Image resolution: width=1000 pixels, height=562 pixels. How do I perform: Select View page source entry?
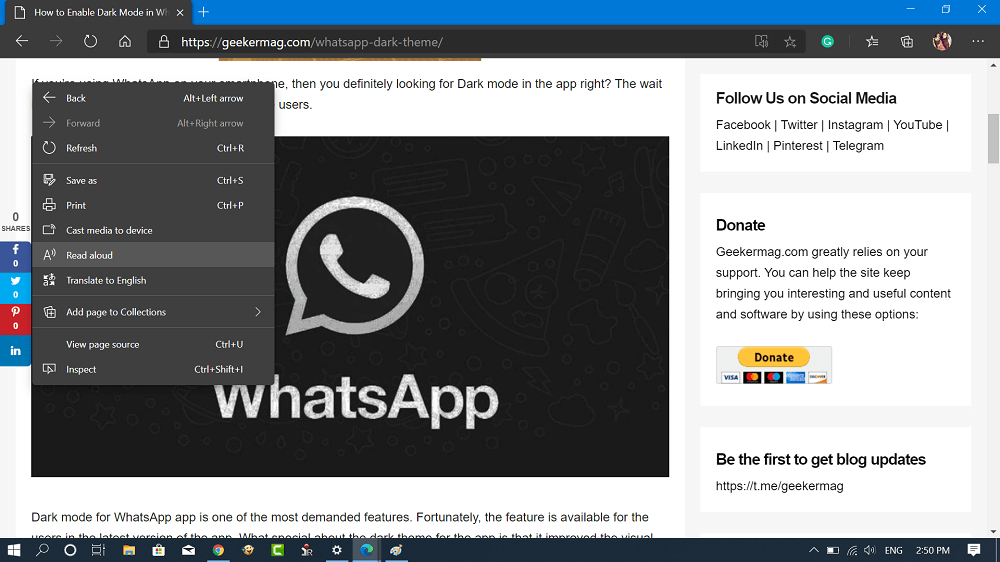coord(153,344)
